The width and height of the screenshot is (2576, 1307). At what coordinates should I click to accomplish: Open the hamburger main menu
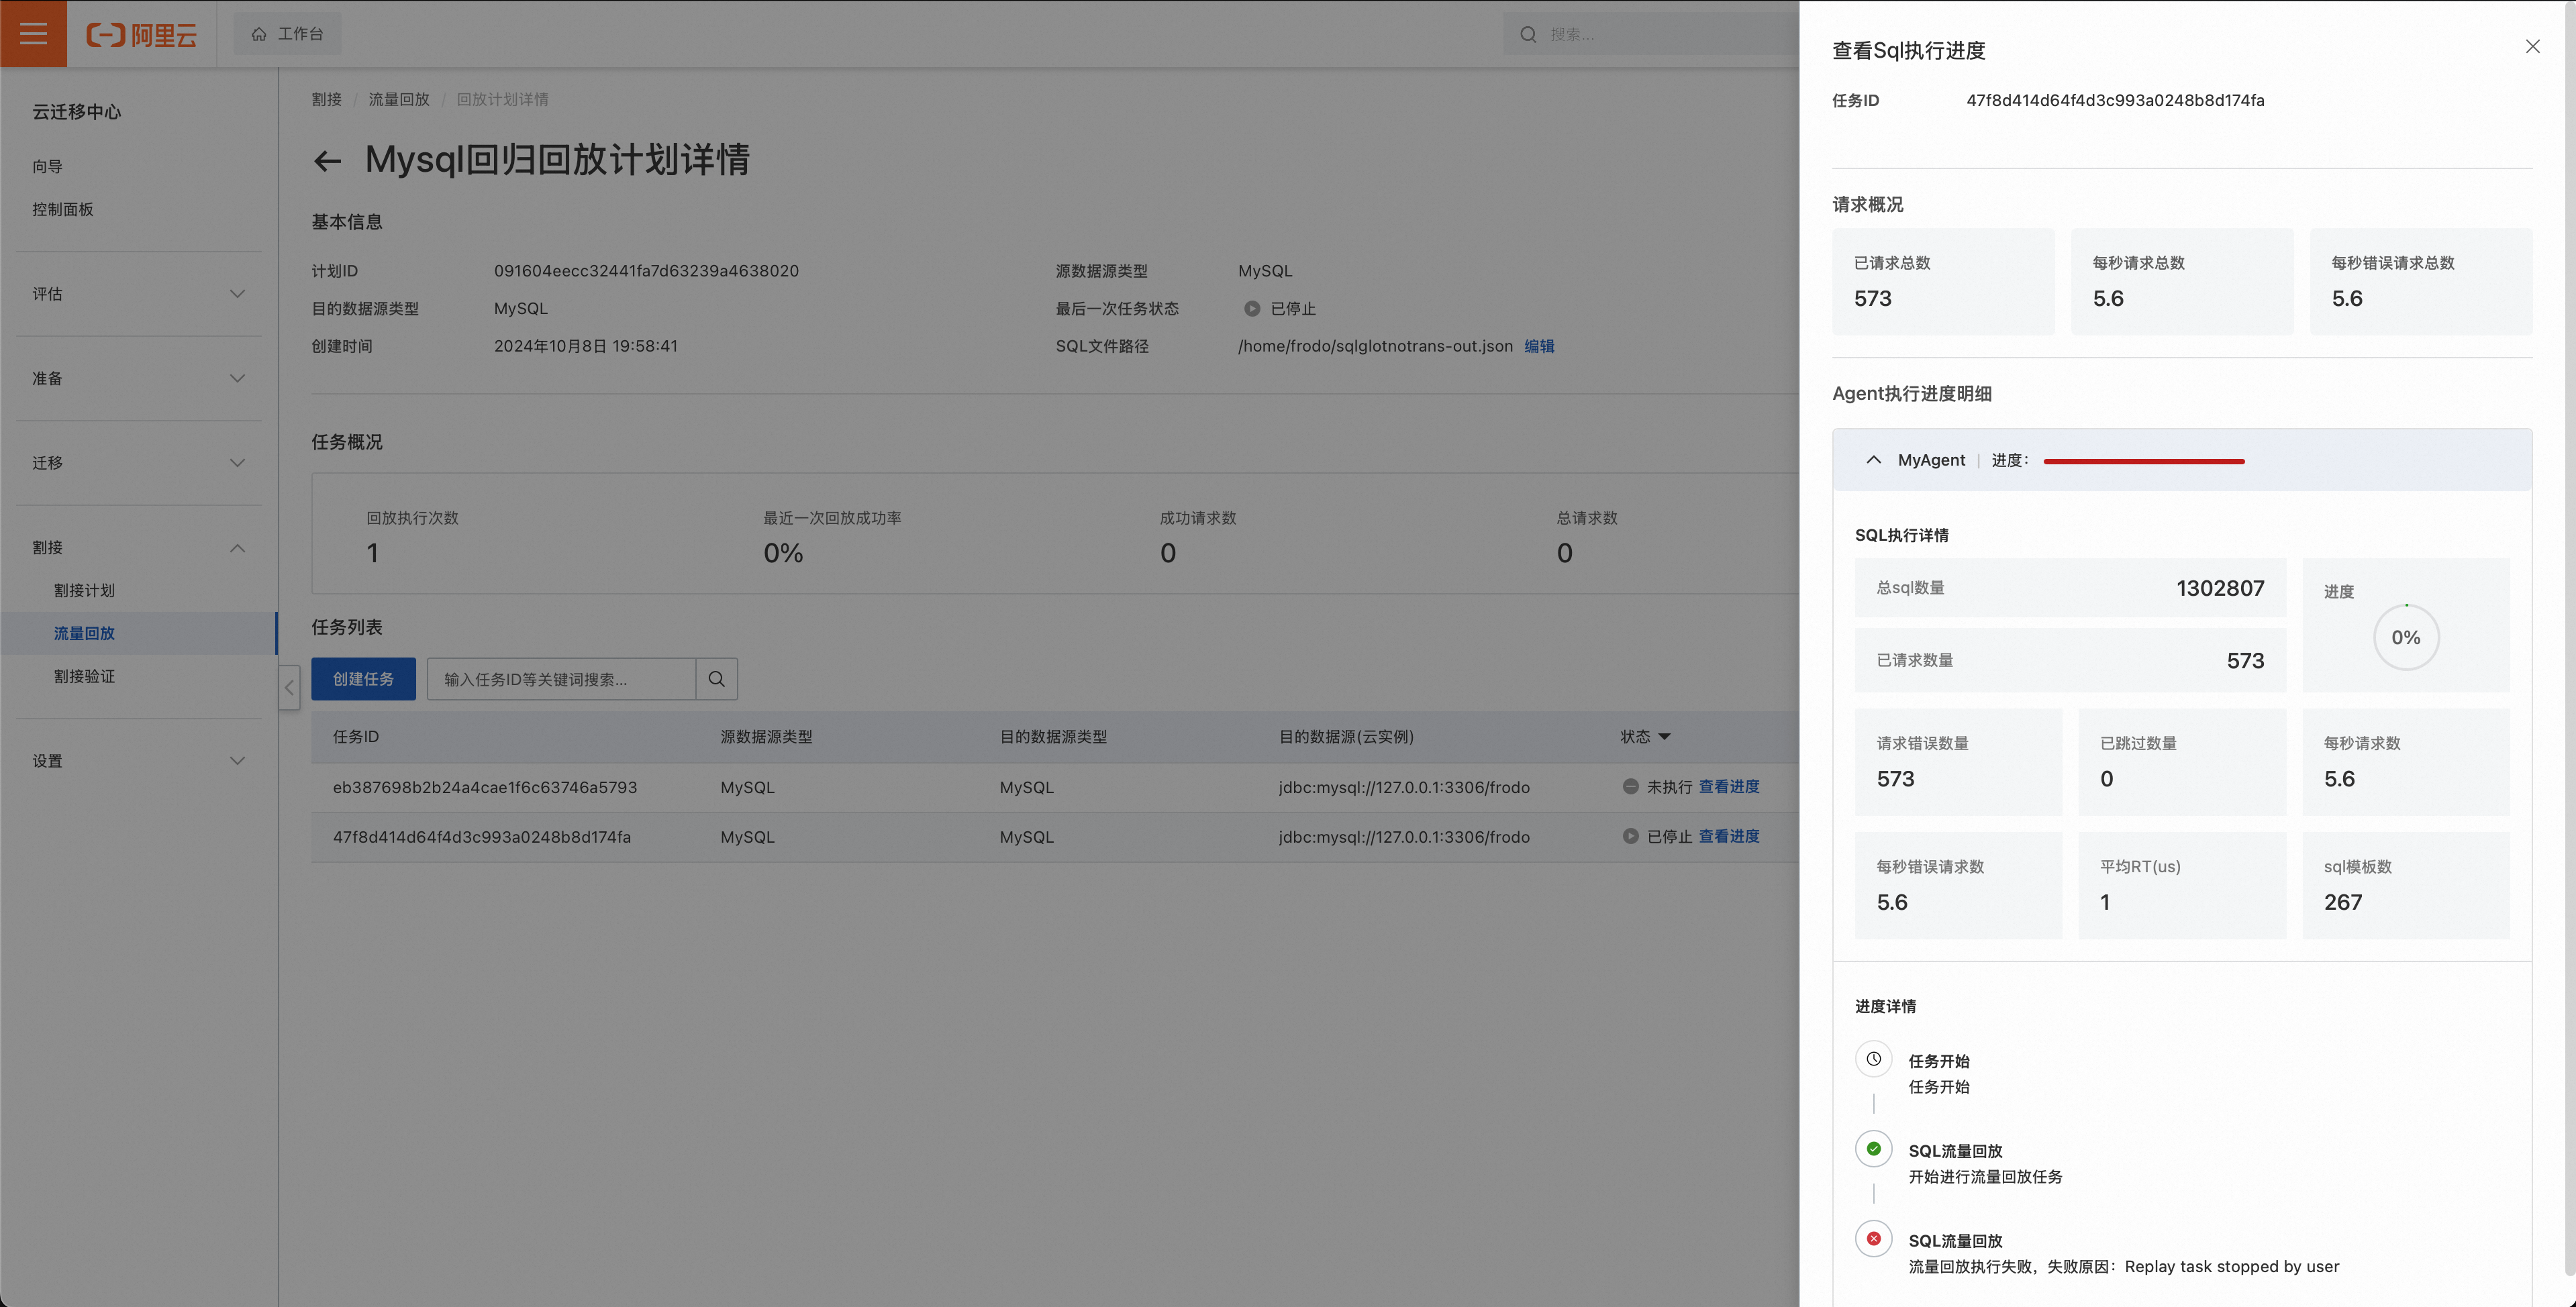(x=33, y=34)
